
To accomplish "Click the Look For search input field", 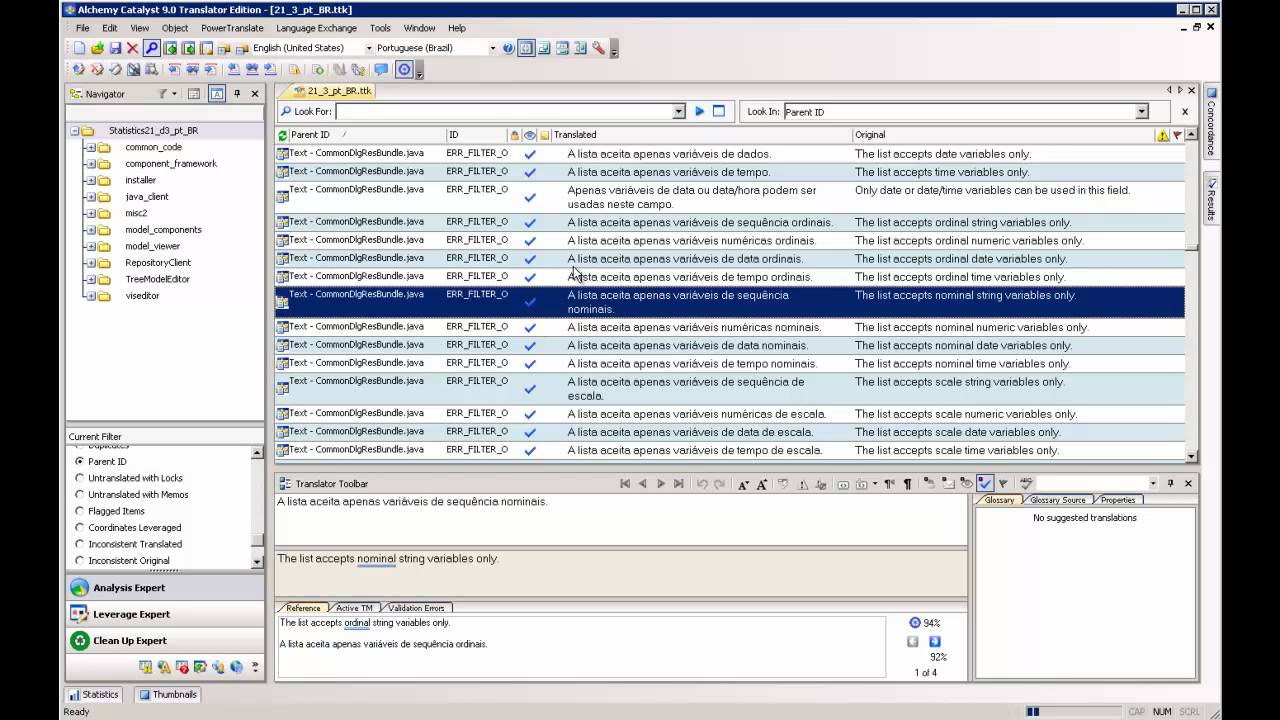I will point(504,112).
